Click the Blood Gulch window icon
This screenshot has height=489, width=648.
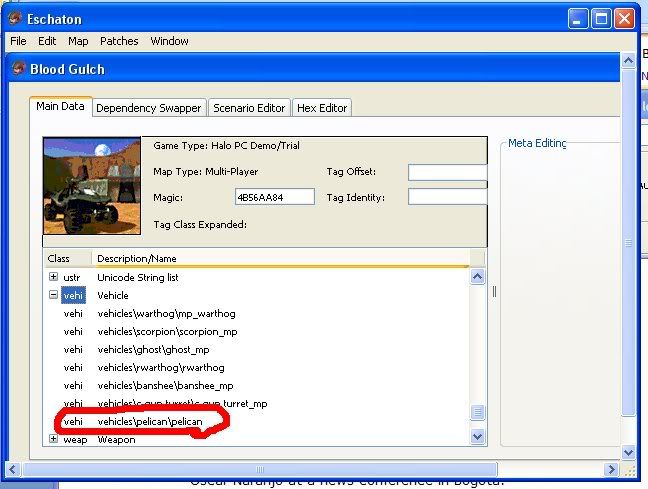(x=18, y=68)
